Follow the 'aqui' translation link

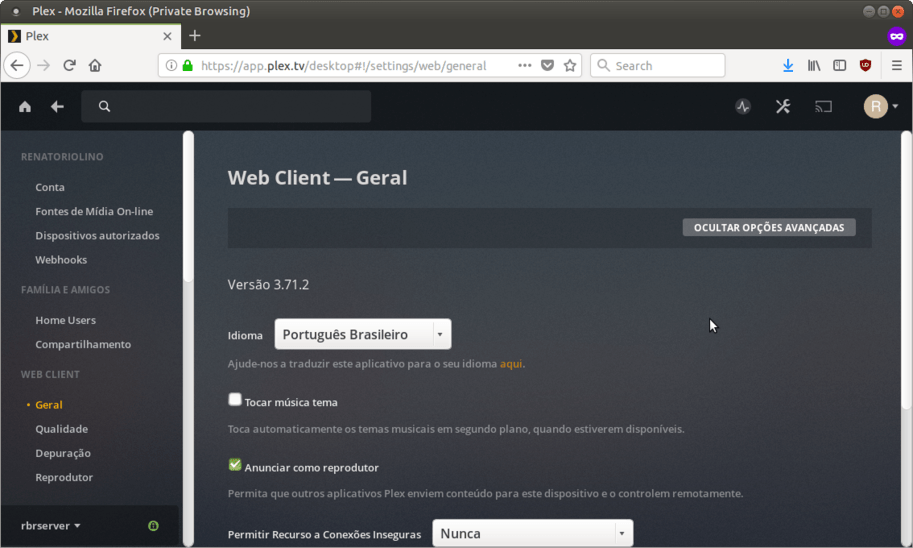coord(511,364)
